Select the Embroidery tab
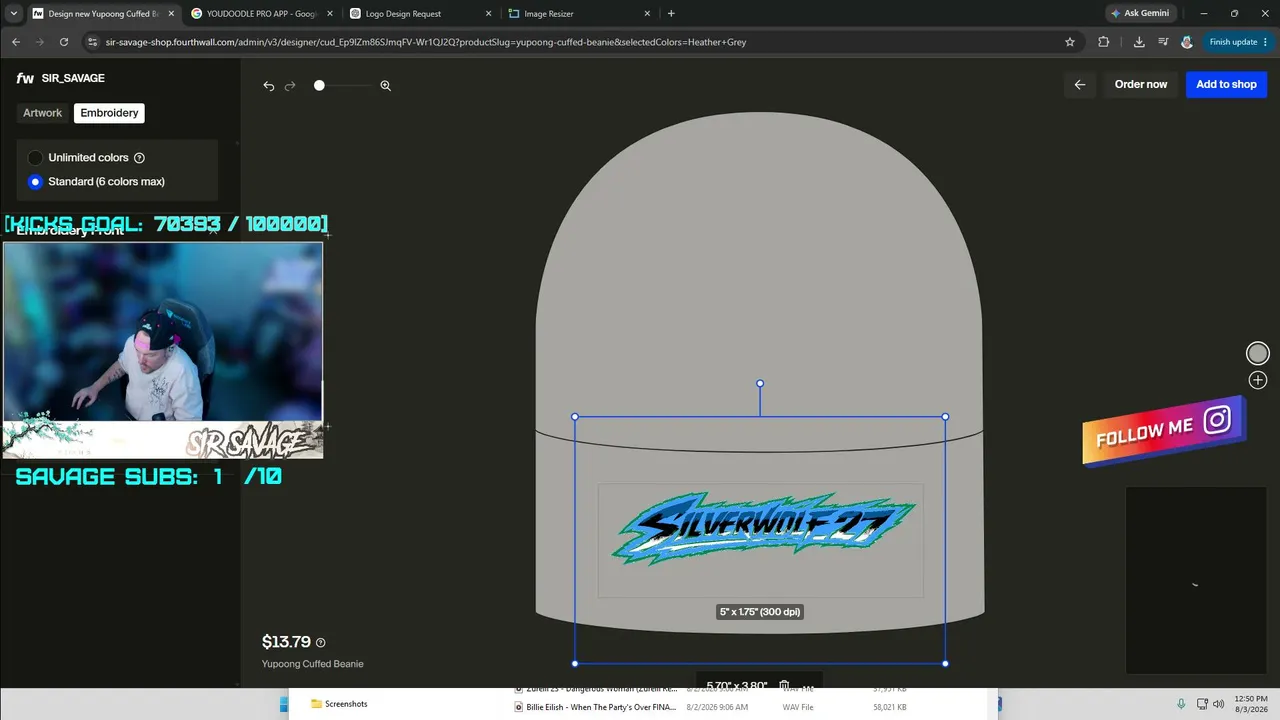 (109, 113)
